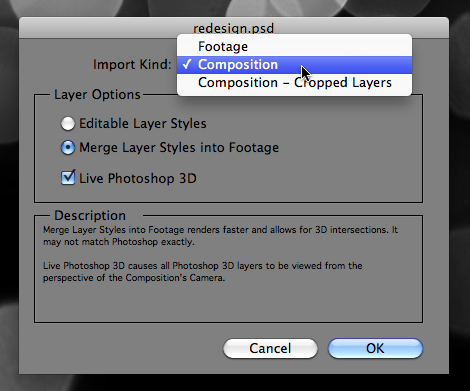Viewport: 470px width, 391px height.
Task: Click the checkmark beside Composition
Action: click(187, 64)
